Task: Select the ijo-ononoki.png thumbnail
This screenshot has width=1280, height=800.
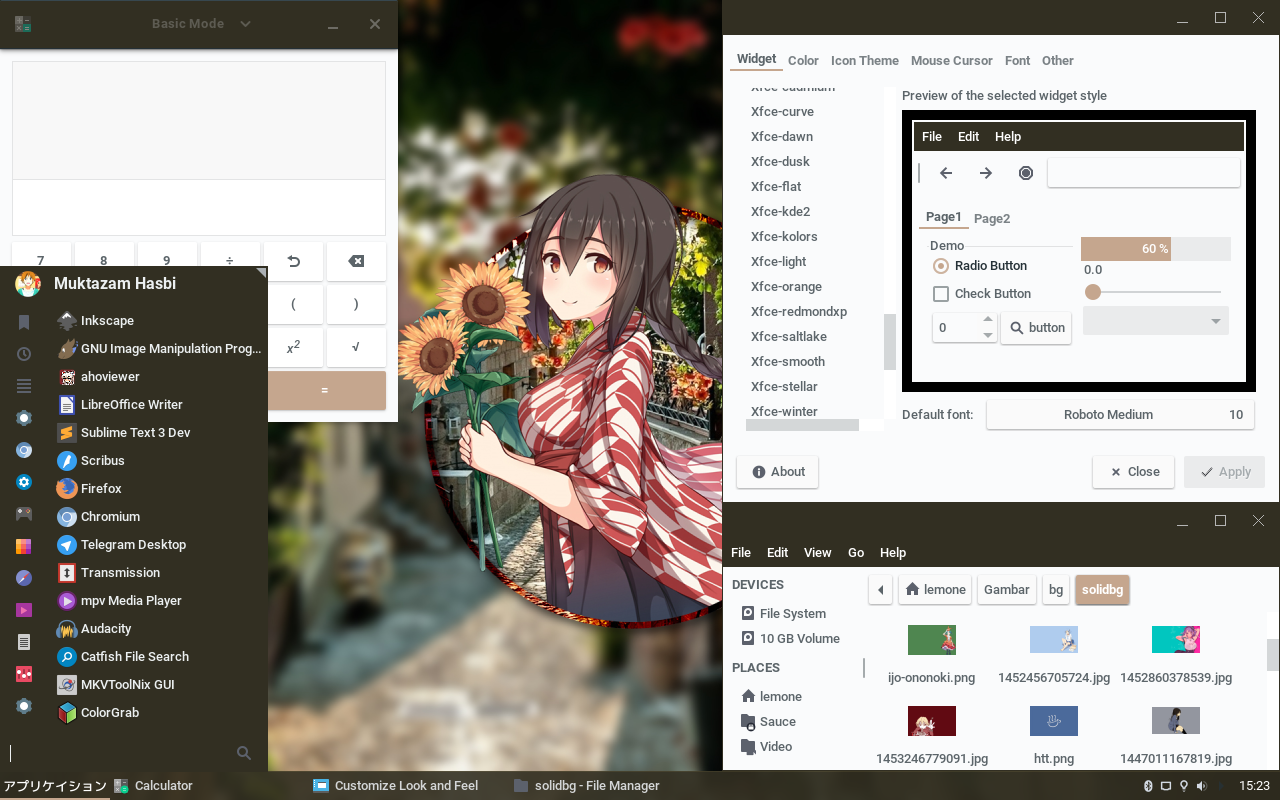Action: (x=932, y=640)
